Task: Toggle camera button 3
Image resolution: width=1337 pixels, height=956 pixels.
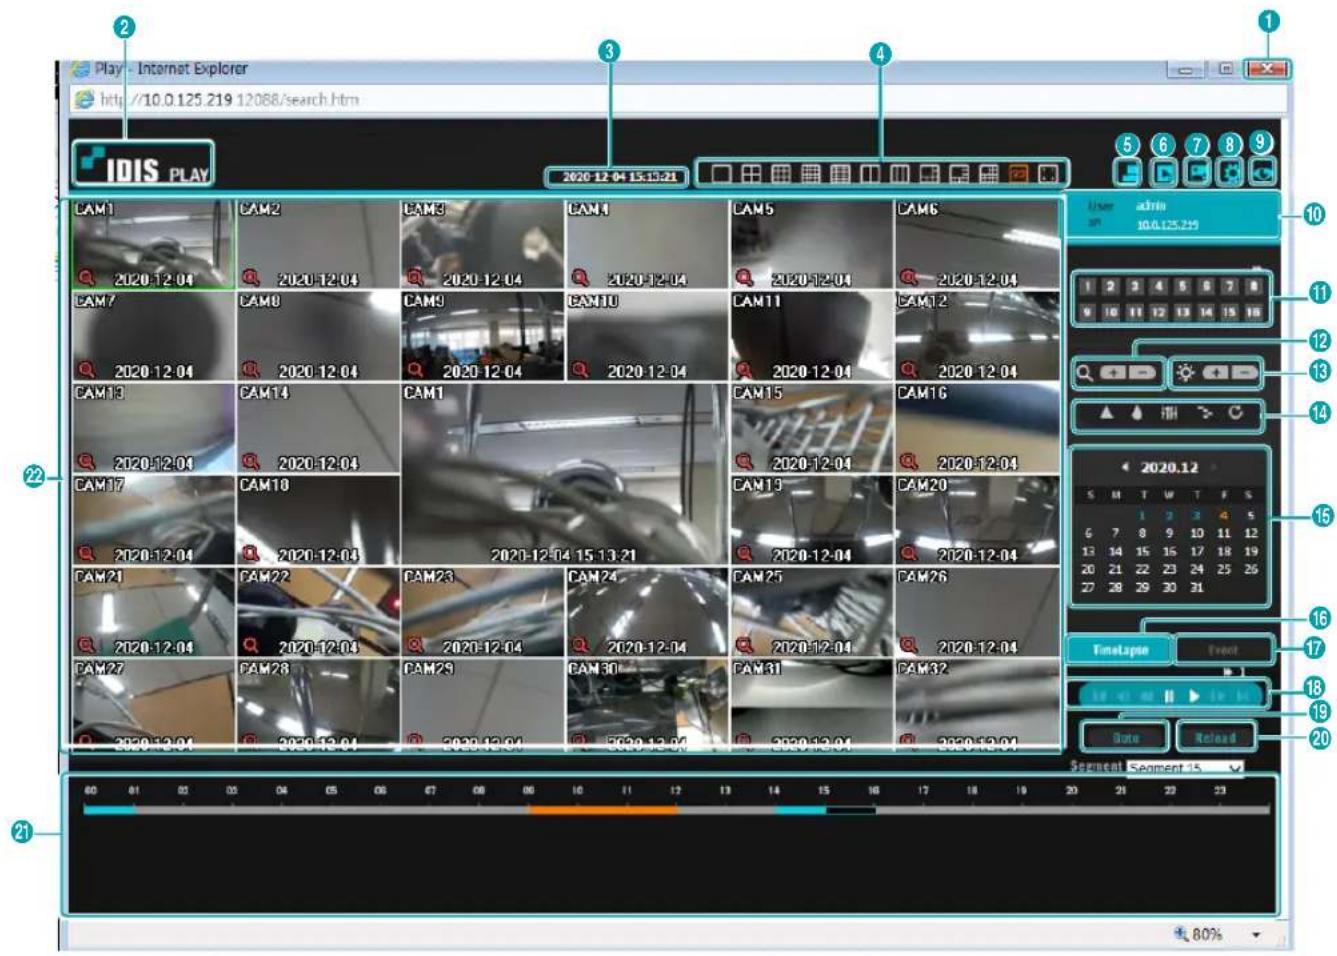Action: [x=1134, y=286]
